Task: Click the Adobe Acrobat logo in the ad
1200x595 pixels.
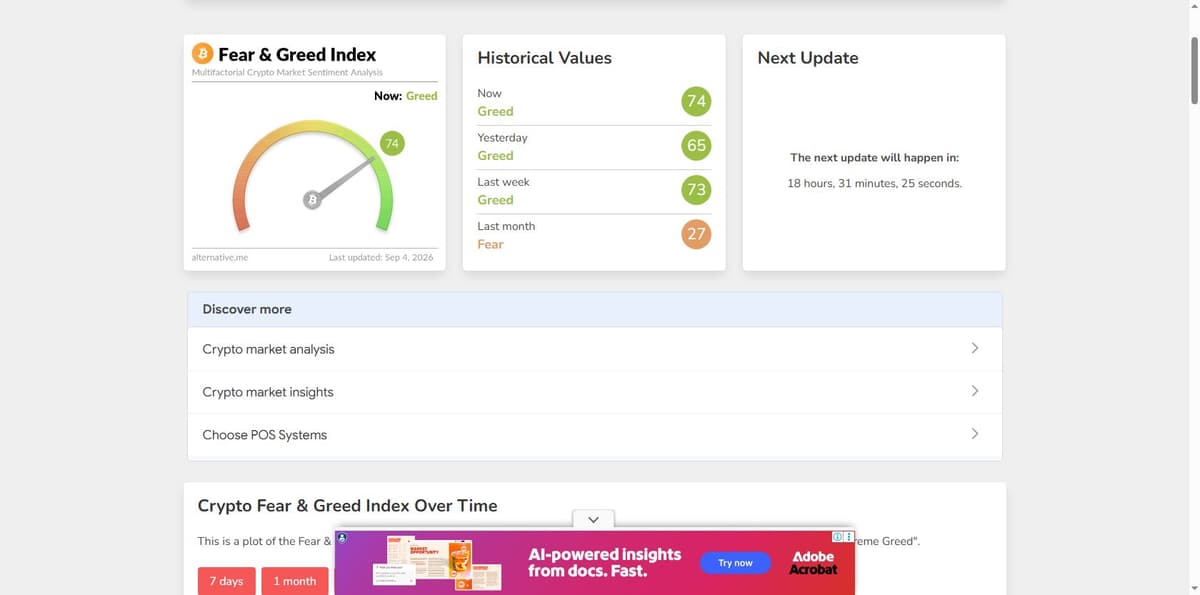Action: 813,563
